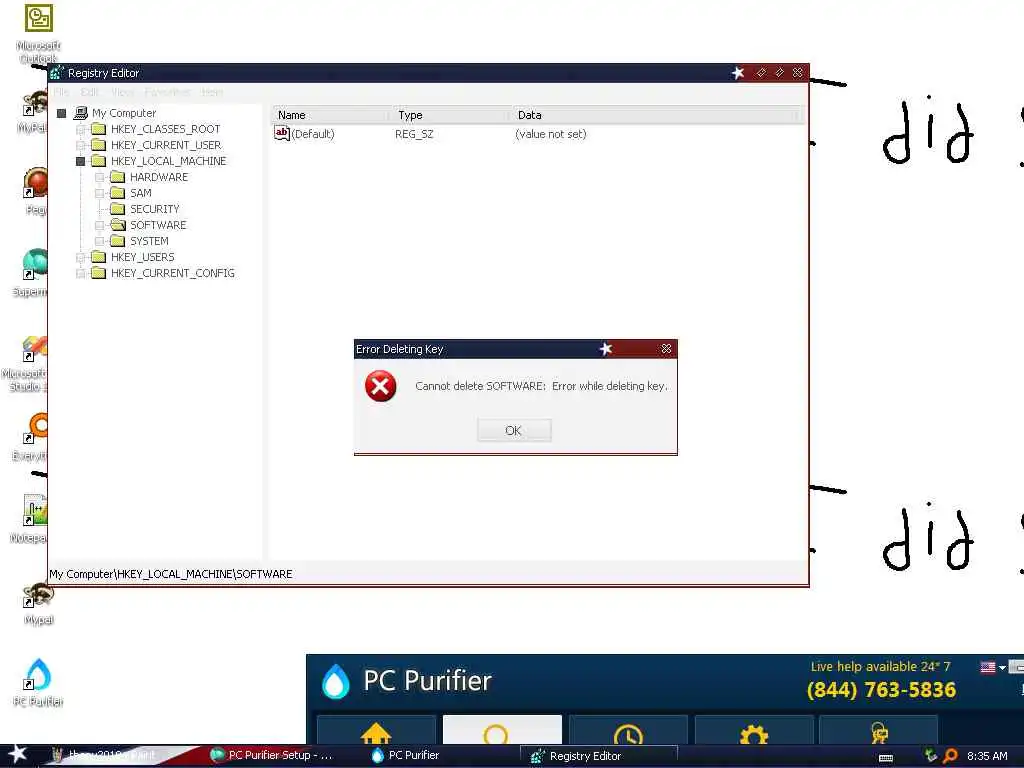Click the star button in Registry Editor title bar
Screen dimensions: 1024x768
tap(738, 72)
